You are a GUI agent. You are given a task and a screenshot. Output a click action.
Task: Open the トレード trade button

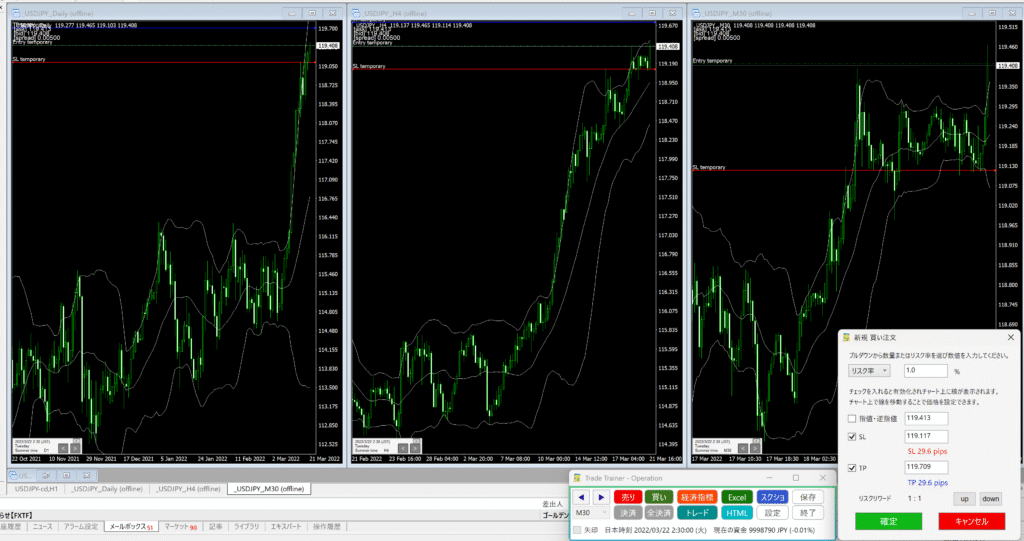pos(697,513)
